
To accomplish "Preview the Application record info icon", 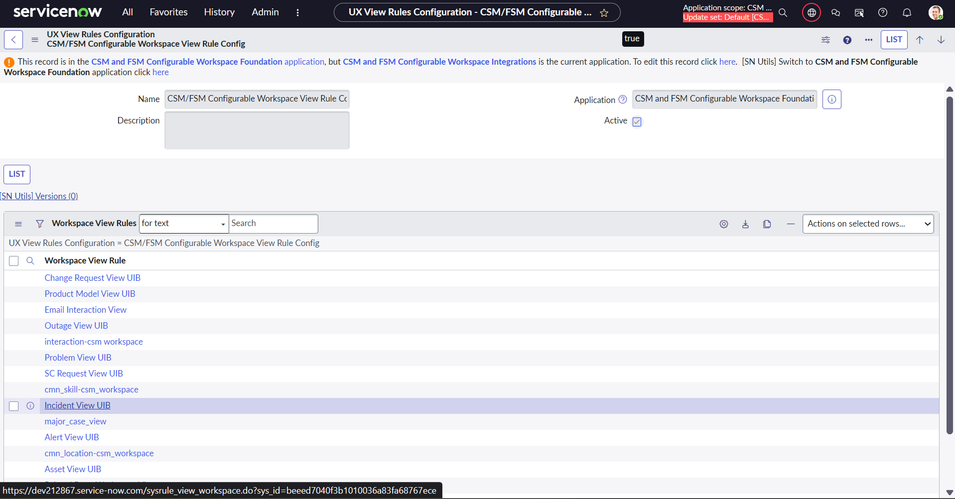I will point(832,99).
